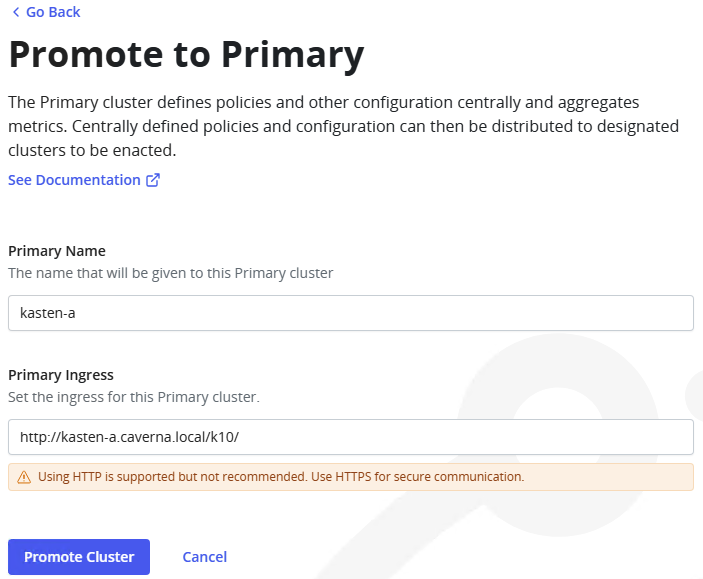This screenshot has width=703, height=579.
Task: Click the Promote to Primary heading
Action: coord(186,54)
